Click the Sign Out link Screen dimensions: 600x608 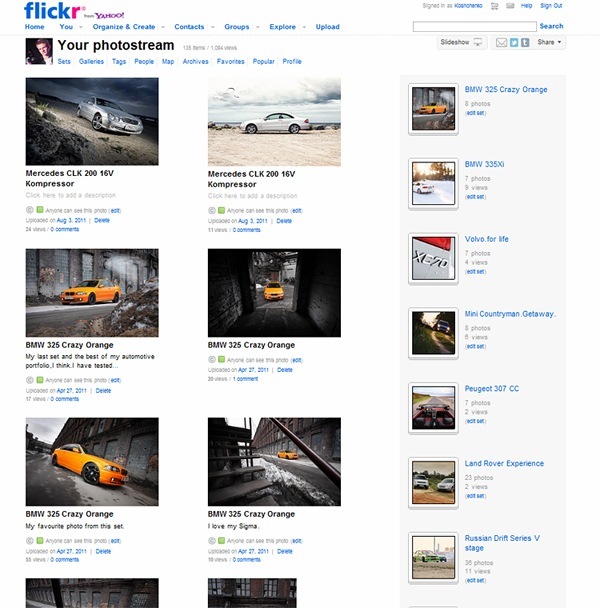point(551,6)
